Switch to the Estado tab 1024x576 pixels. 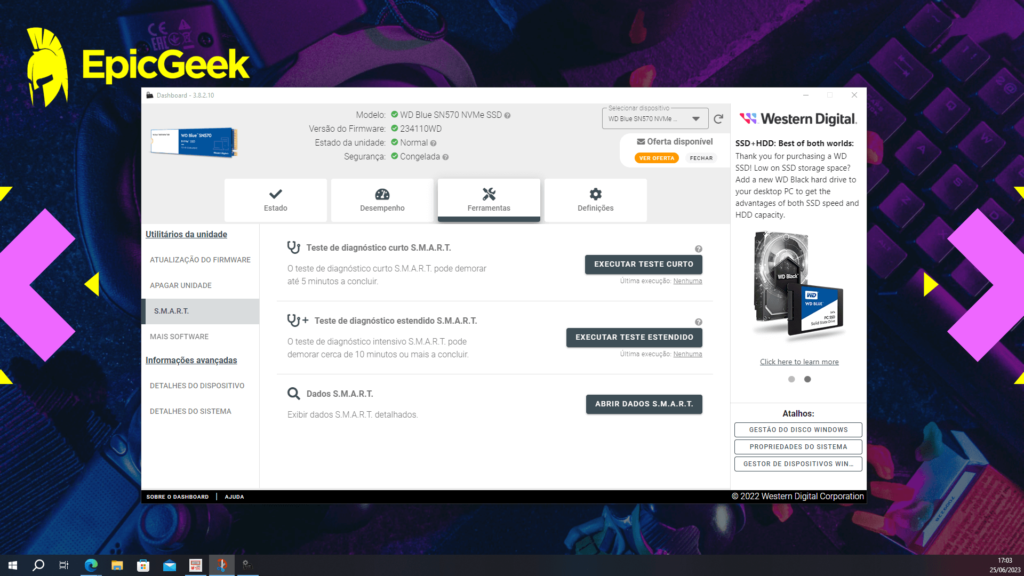click(275, 200)
